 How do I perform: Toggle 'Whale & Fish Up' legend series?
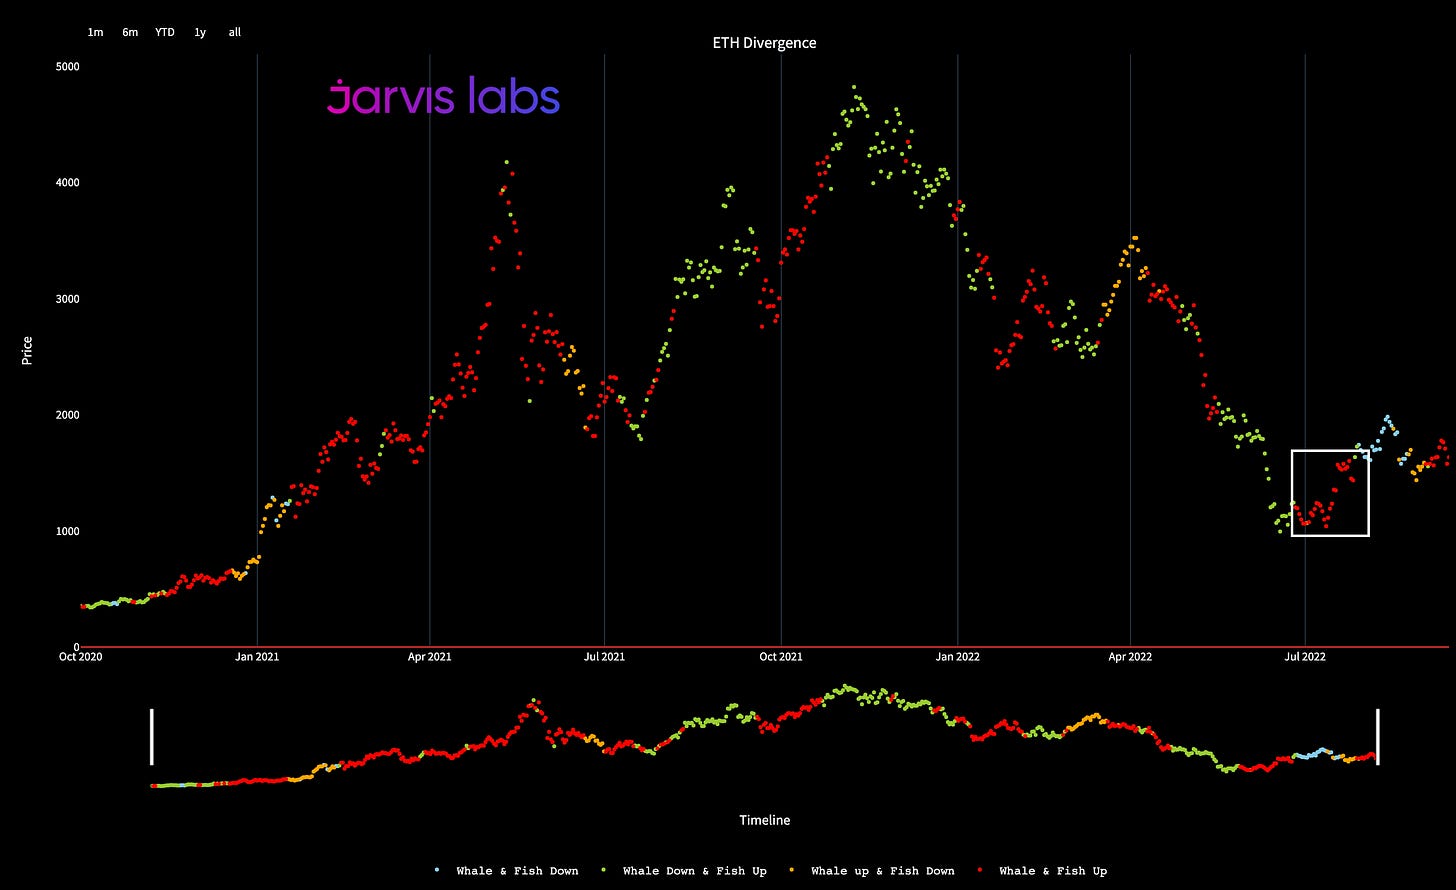click(1044, 871)
